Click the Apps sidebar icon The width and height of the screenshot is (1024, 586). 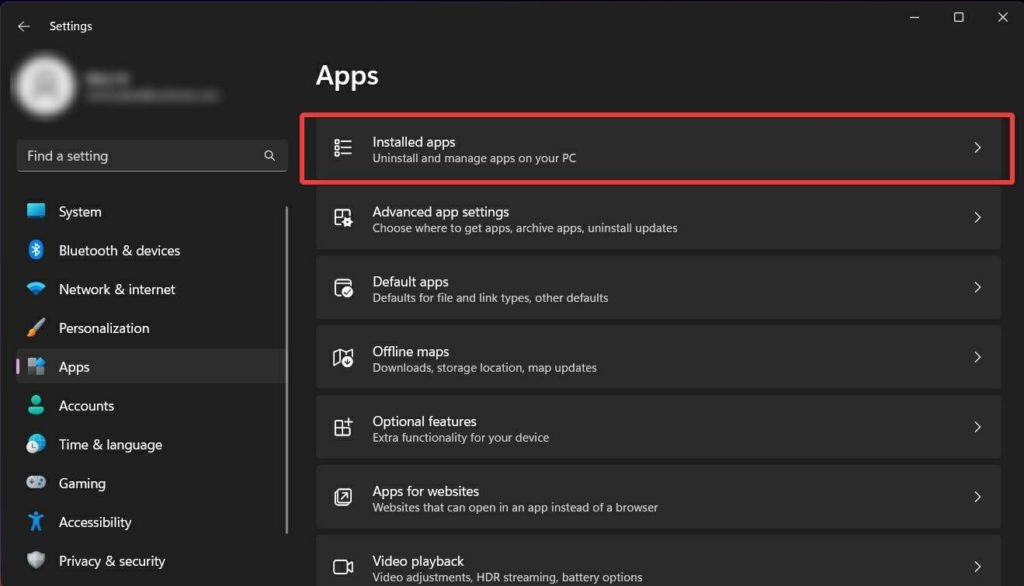[36, 366]
